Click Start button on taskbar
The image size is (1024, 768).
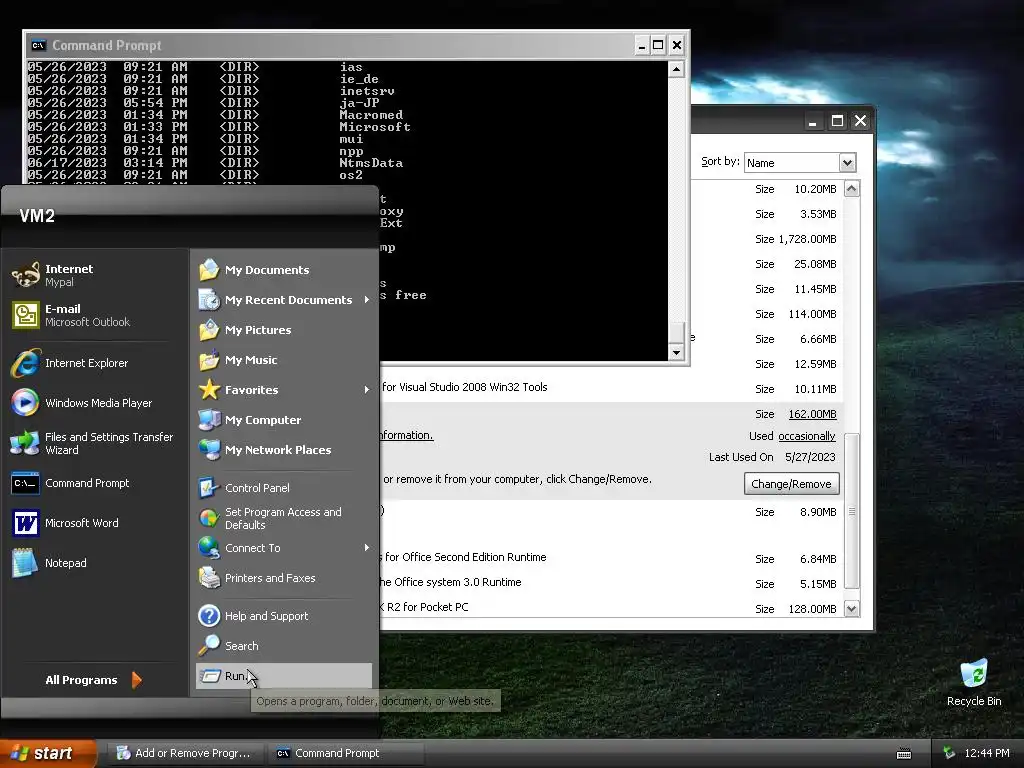[x=48, y=754]
